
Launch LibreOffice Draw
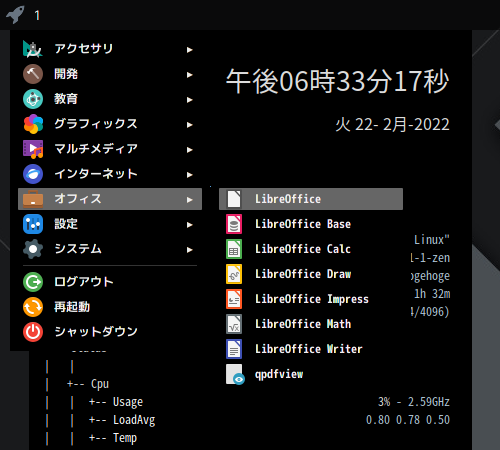coord(303,274)
